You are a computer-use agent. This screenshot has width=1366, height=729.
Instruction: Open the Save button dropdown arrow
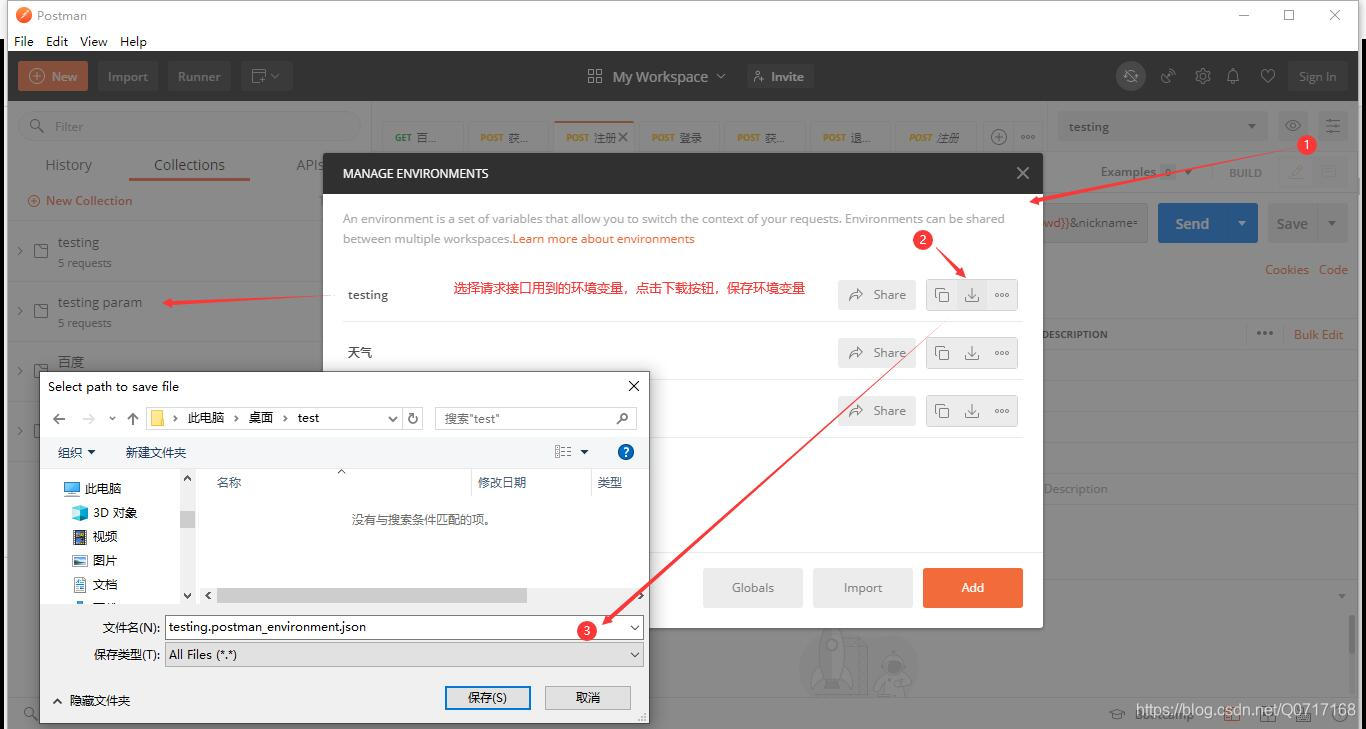(x=1332, y=223)
